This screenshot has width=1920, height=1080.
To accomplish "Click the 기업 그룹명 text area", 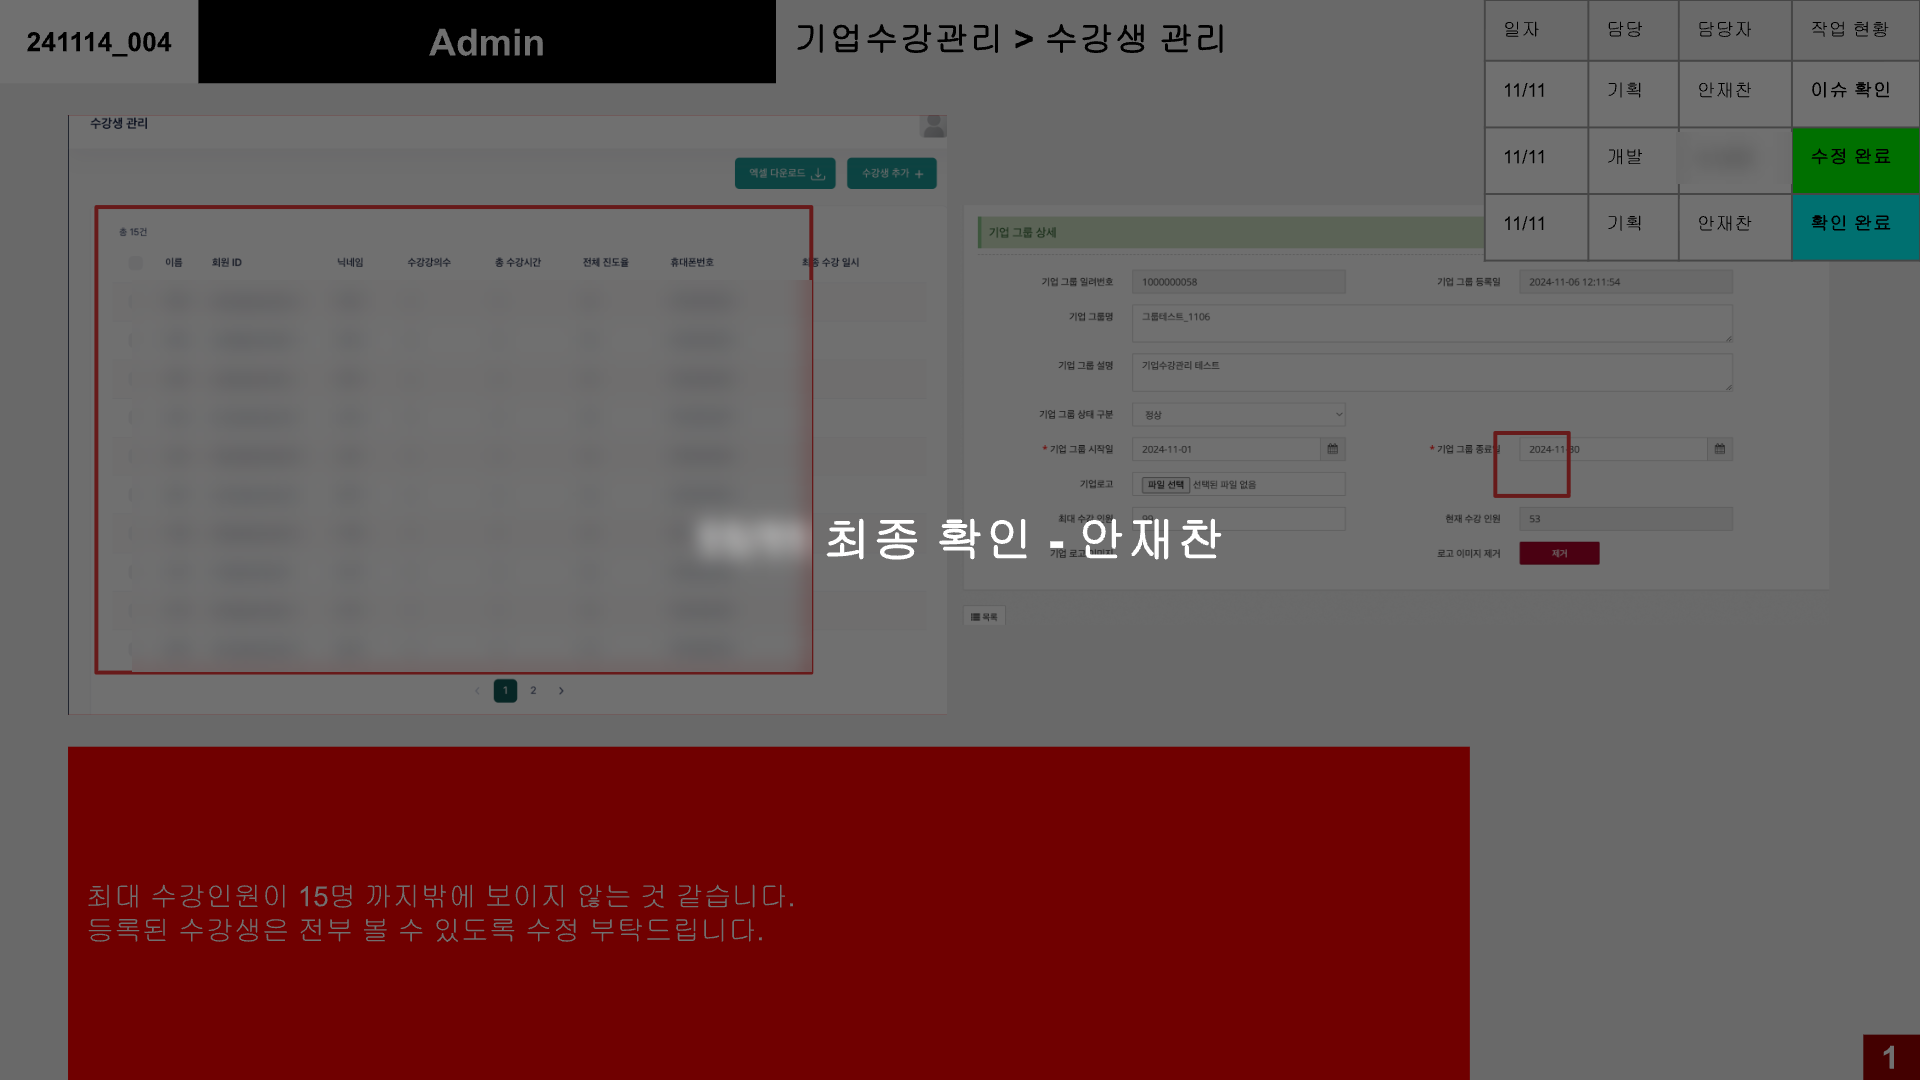I will [x=1432, y=323].
